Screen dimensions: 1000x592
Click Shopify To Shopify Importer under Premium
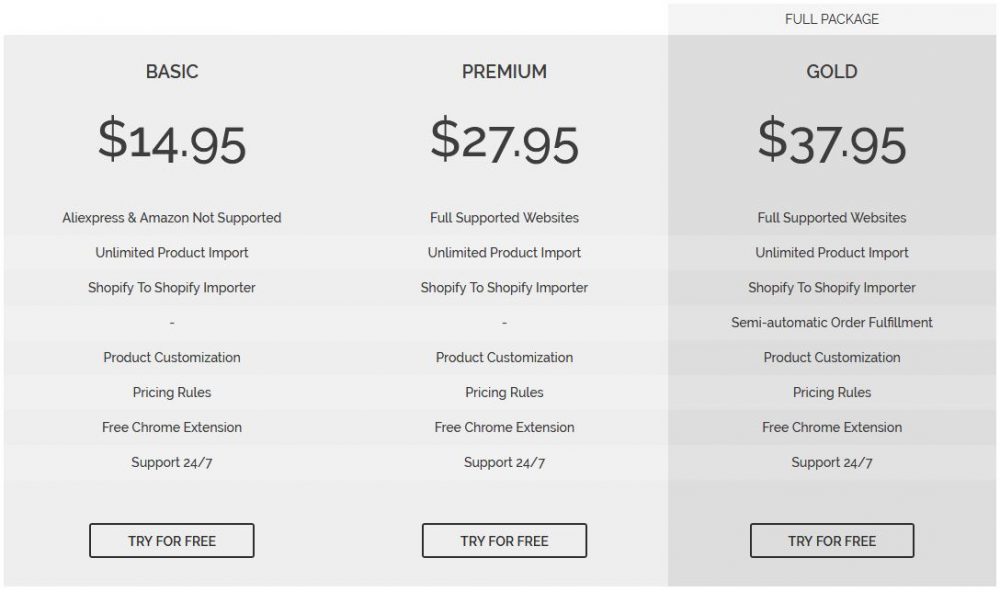pyautogui.click(x=504, y=288)
